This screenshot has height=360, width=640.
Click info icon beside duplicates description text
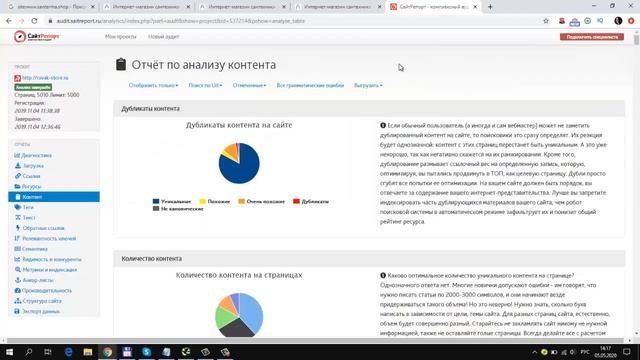click(383, 126)
